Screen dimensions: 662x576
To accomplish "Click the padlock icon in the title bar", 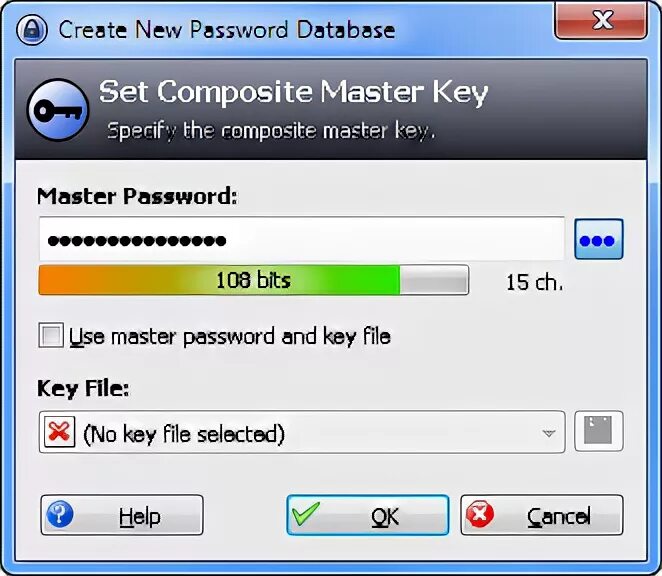I will click(32, 30).
